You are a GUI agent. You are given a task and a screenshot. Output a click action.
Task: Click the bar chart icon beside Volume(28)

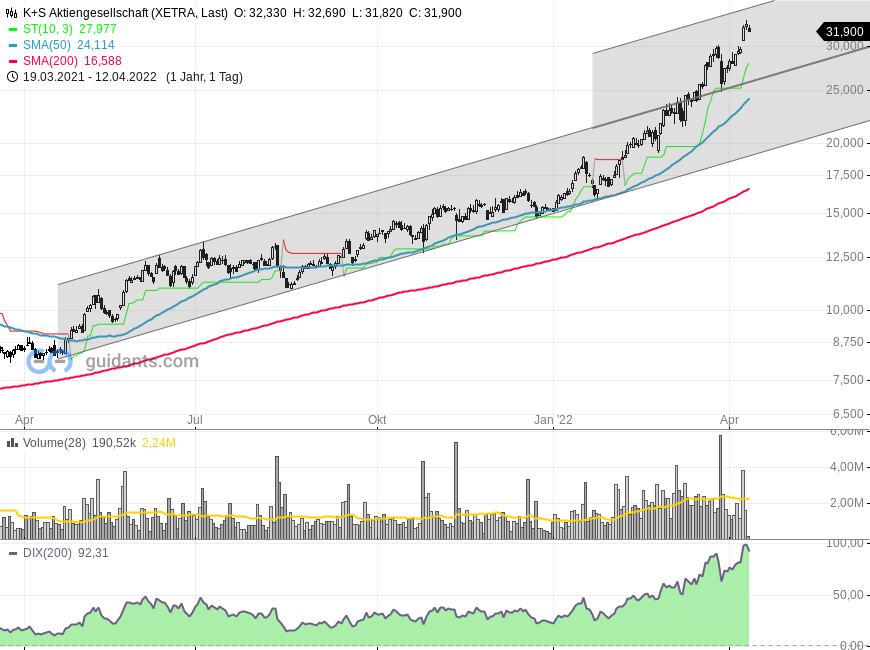click(12, 442)
